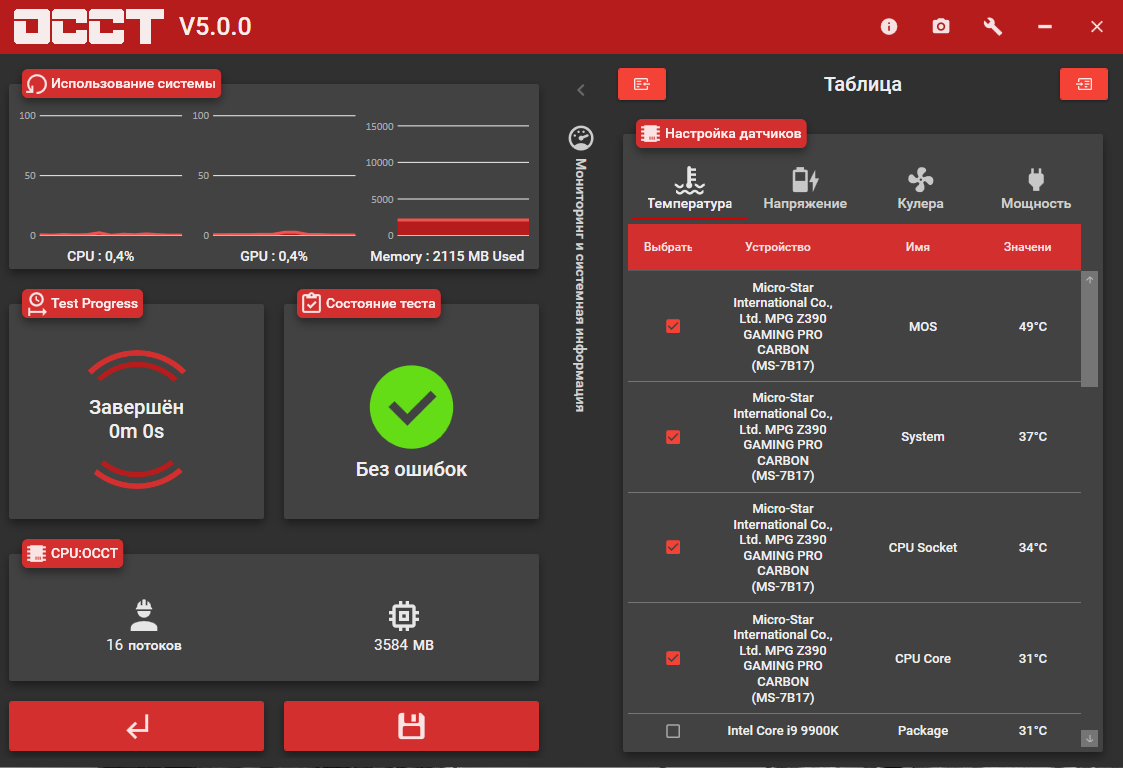Click the V5.0.0 version text
The width and height of the screenshot is (1123, 768).
point(215,27)
